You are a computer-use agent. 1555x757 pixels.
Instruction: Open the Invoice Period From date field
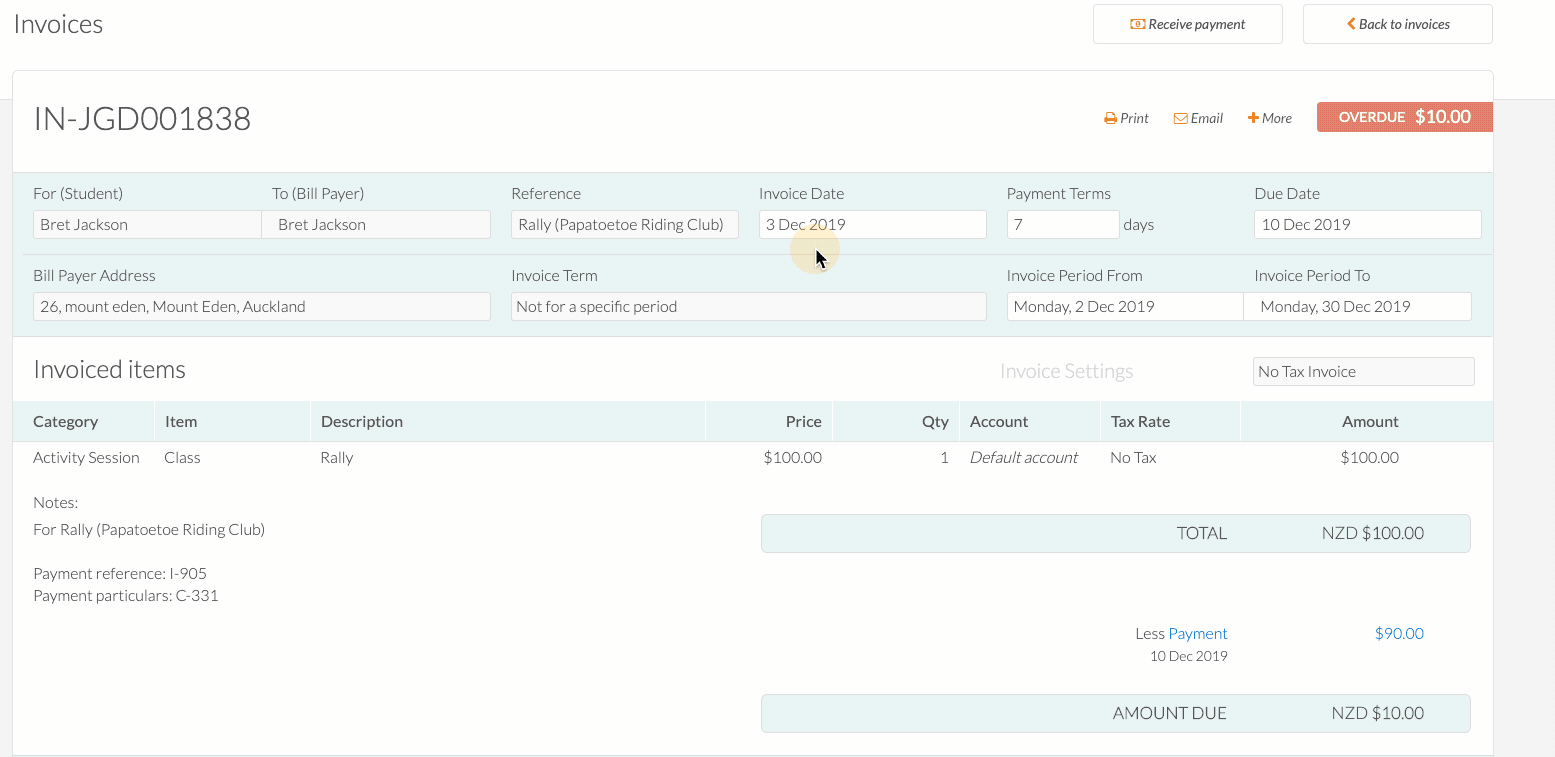point(1125,306)
